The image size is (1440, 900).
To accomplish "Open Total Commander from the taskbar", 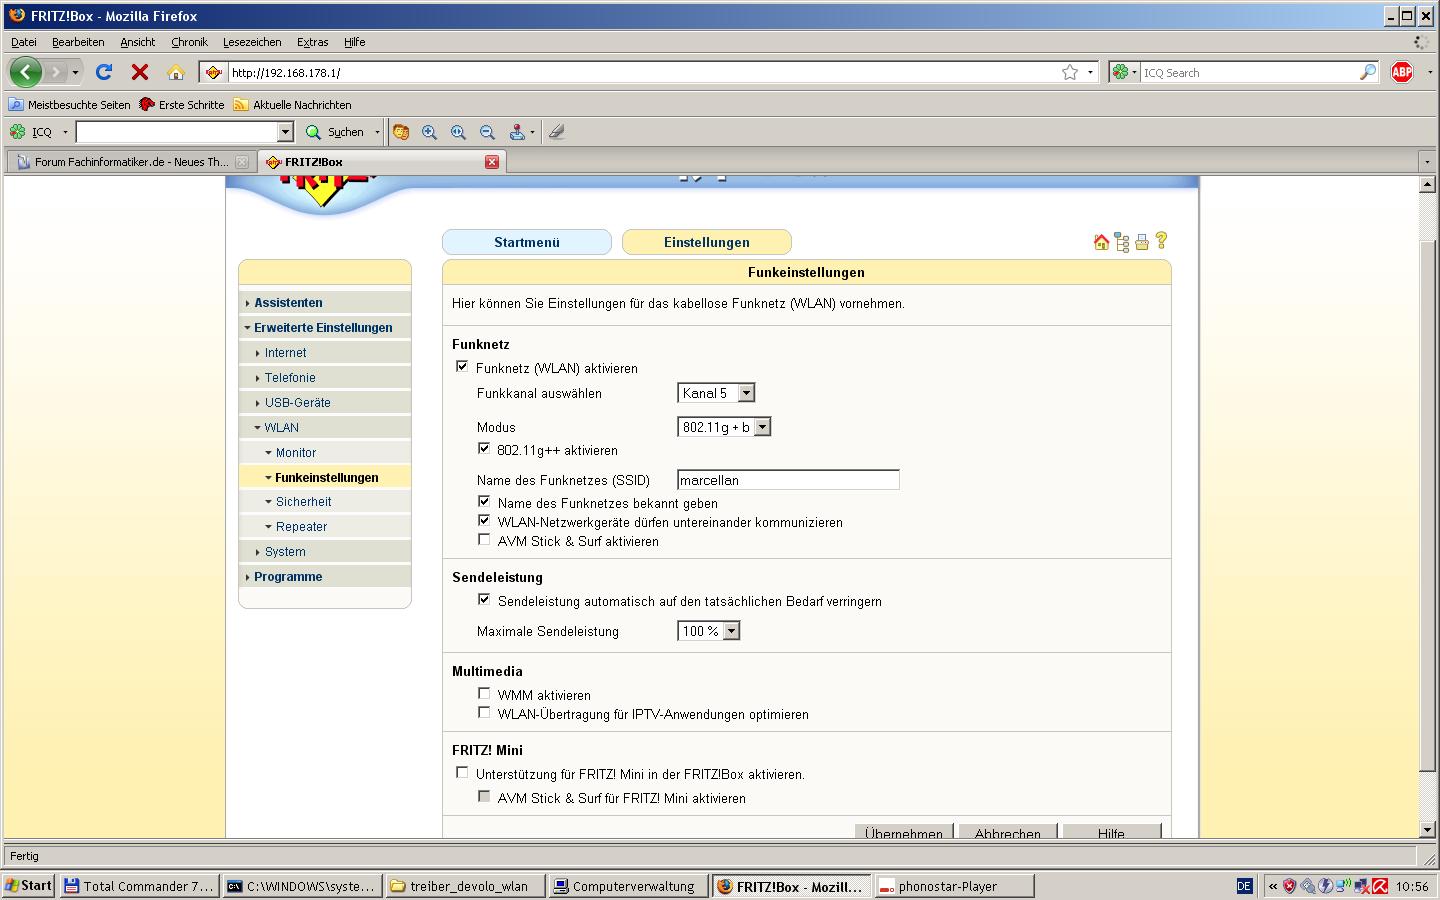I will pos(139,886).
